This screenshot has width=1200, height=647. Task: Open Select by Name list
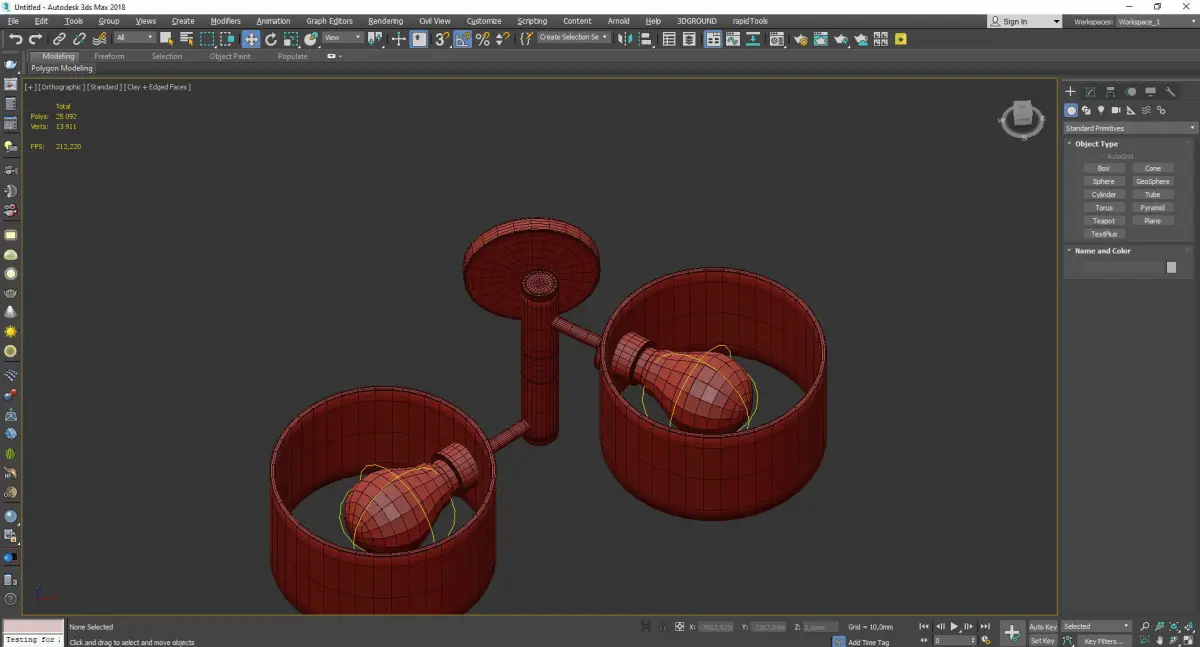pyautogui.click(x=187, y=39)
